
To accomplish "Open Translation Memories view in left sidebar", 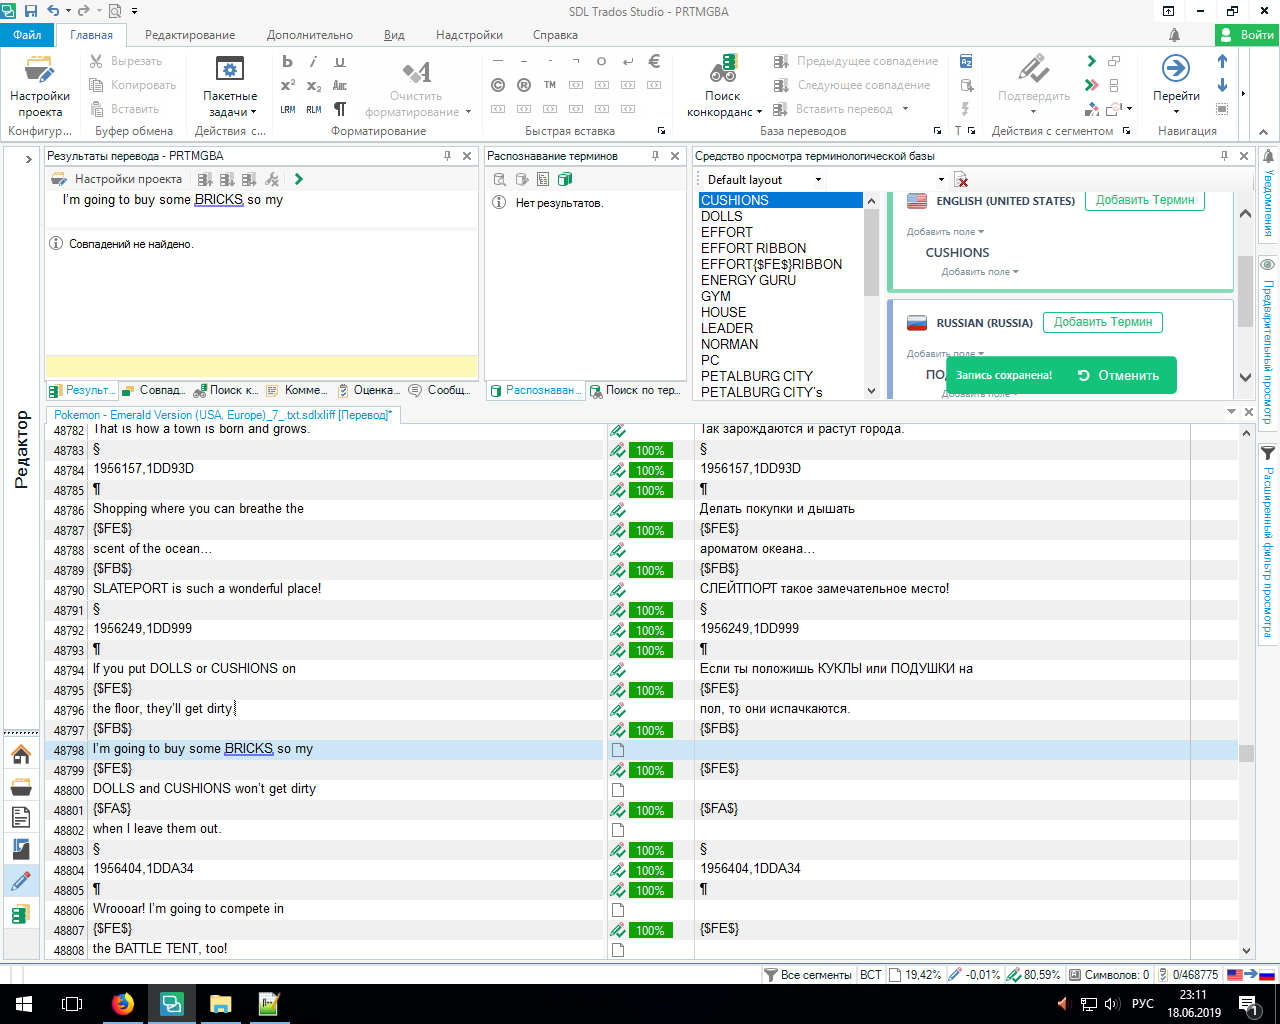I will (x=21, y=914).
